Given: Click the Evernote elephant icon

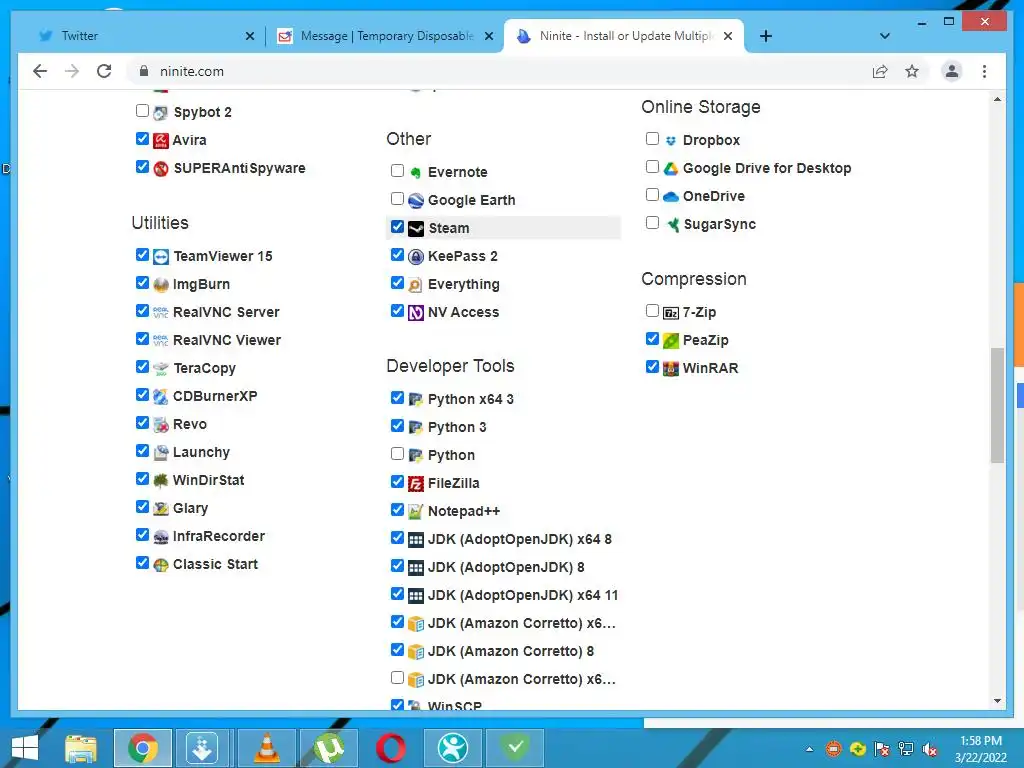Looking at the screenshot, I should (x=415, y=172).
